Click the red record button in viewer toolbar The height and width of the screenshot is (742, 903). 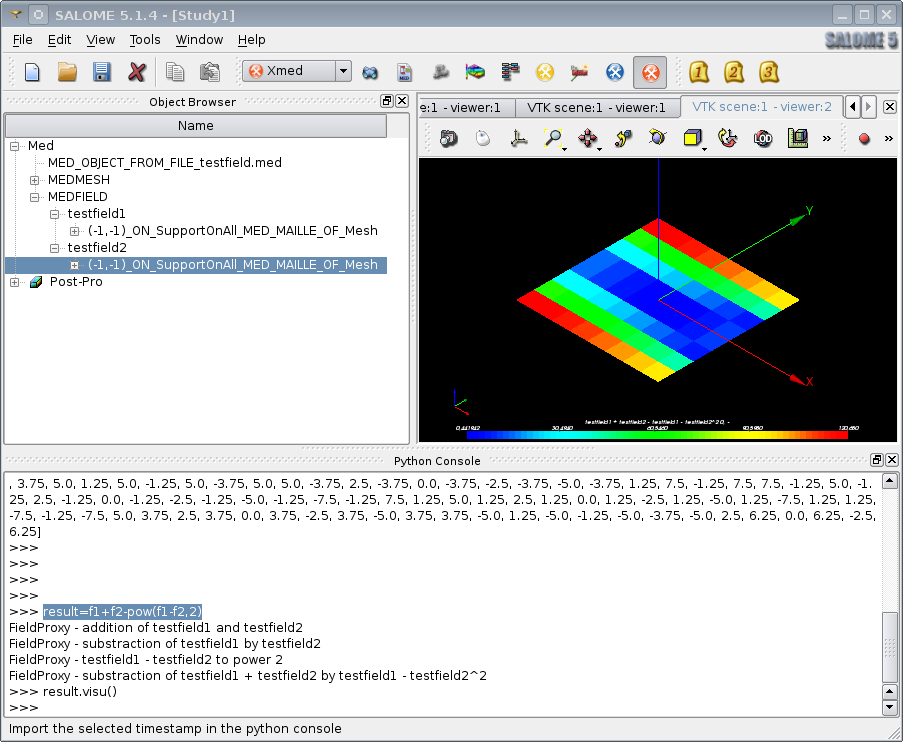[864, 138]
